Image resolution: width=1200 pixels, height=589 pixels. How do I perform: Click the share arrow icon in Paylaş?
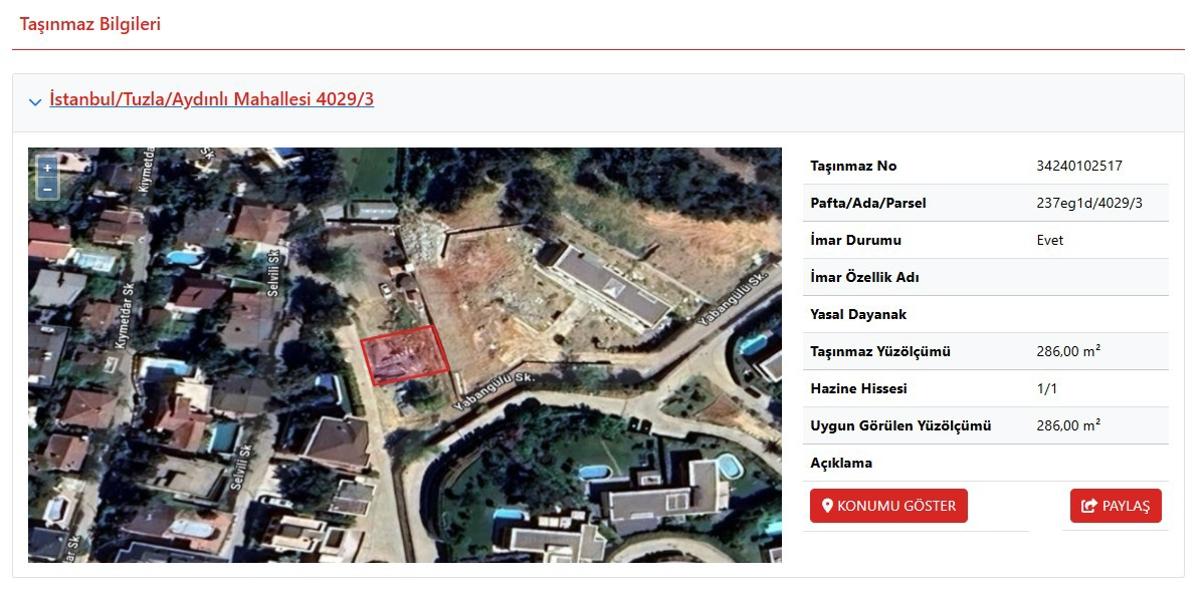tap(1089, 506)
